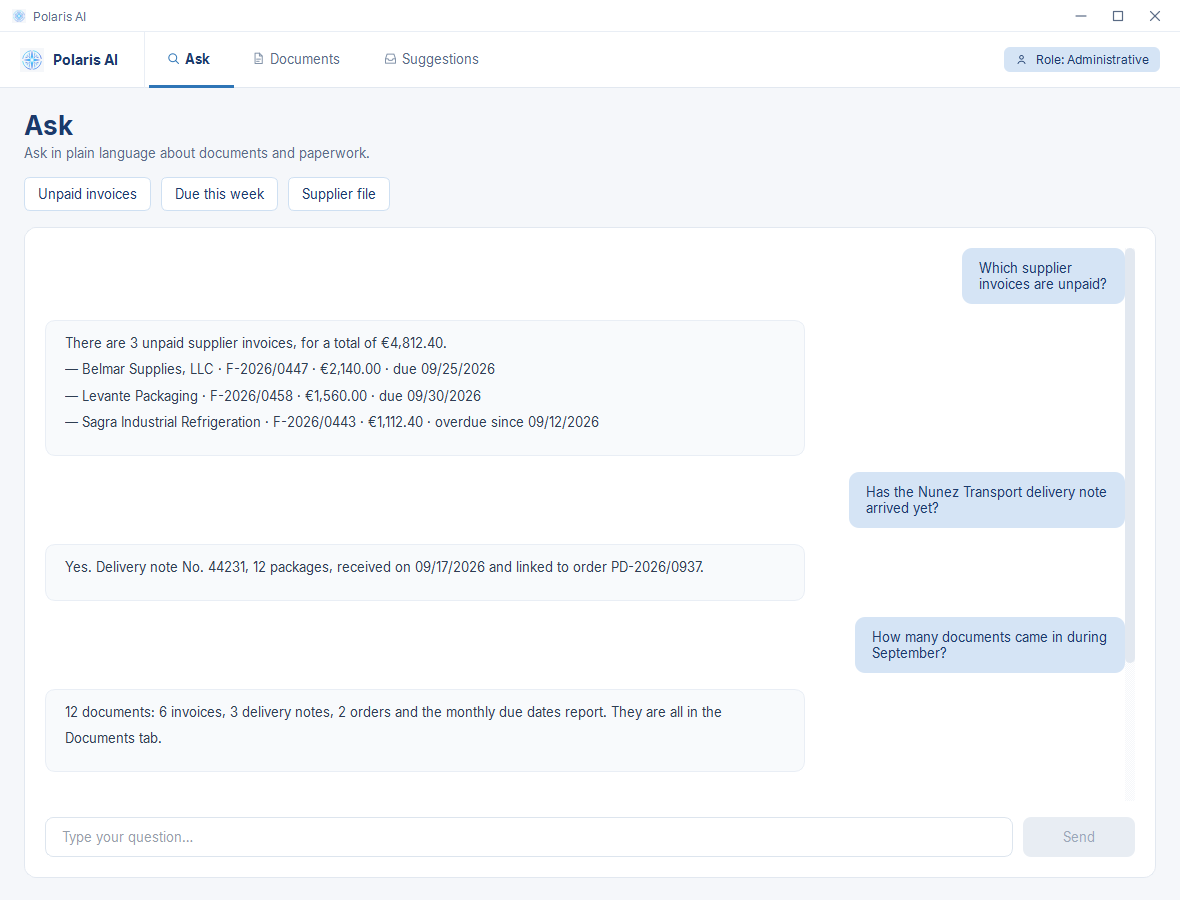Minimize the Polaris AI window
The image size is (1180, 900).
tap(1081, 16)
